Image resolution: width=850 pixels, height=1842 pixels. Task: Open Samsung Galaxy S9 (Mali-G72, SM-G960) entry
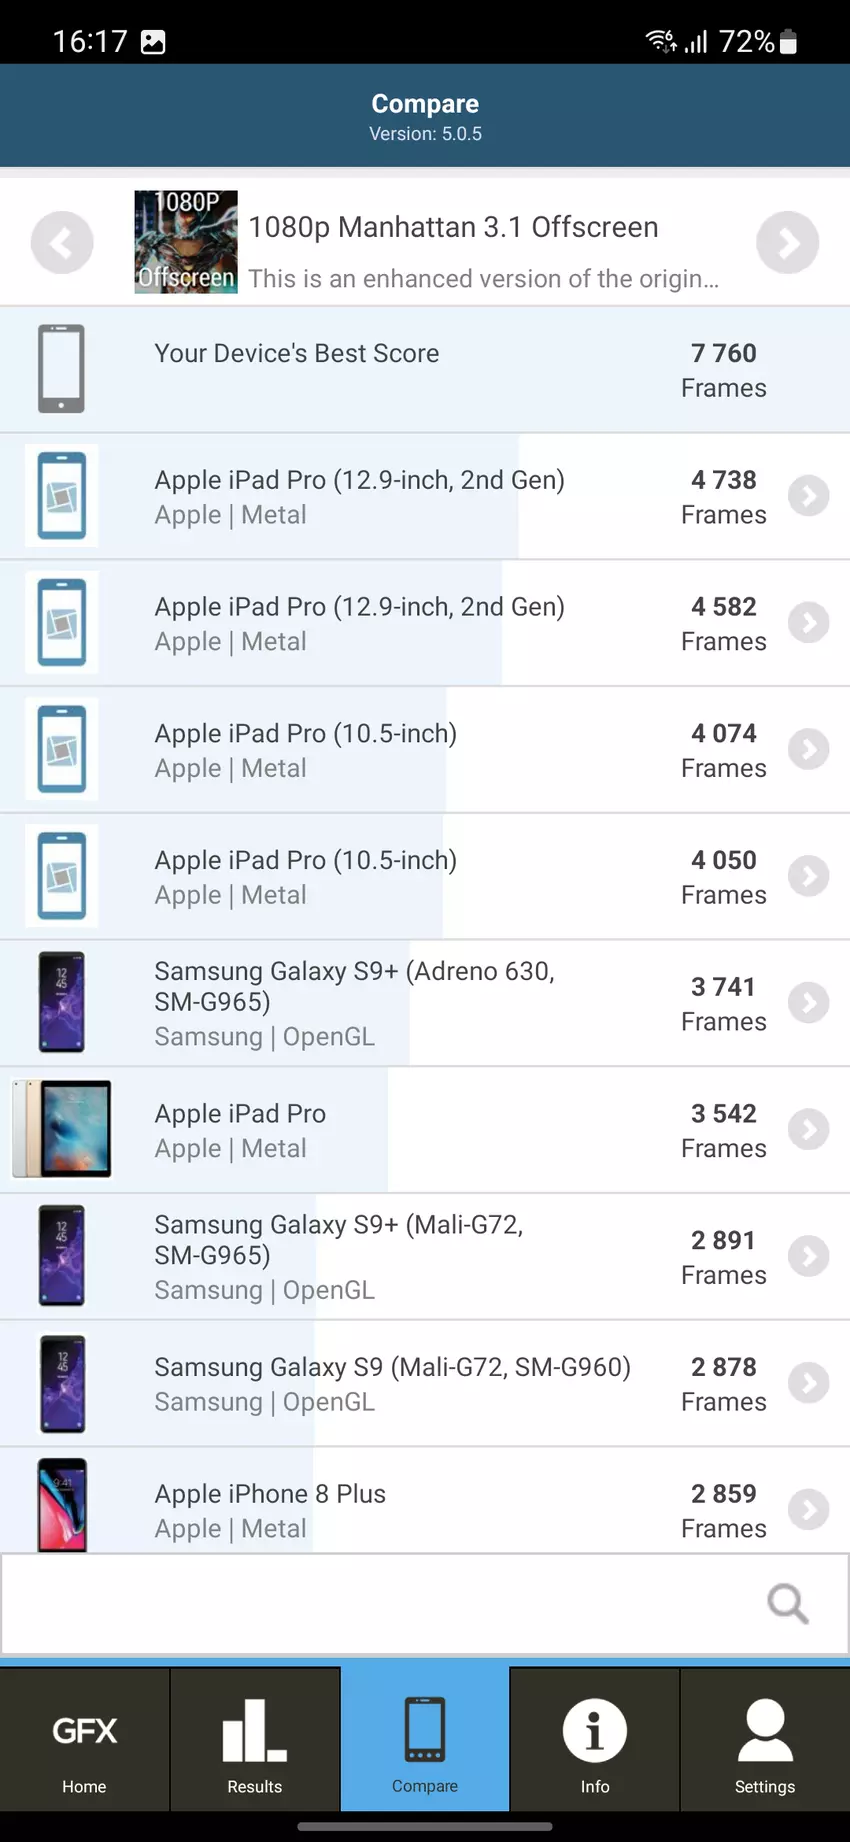tap(392, 1383)
